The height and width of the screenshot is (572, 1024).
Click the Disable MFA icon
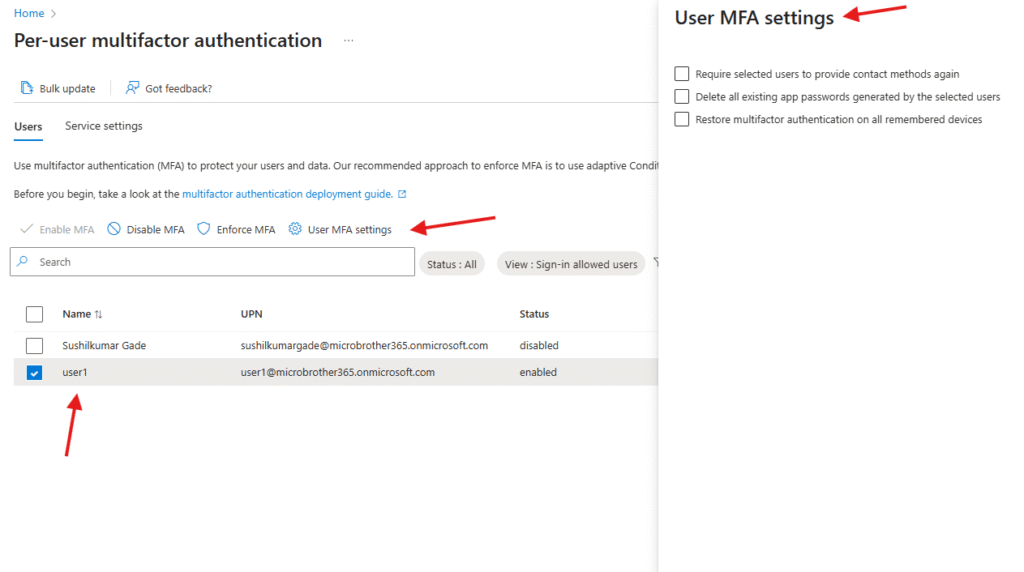point(114,229)
